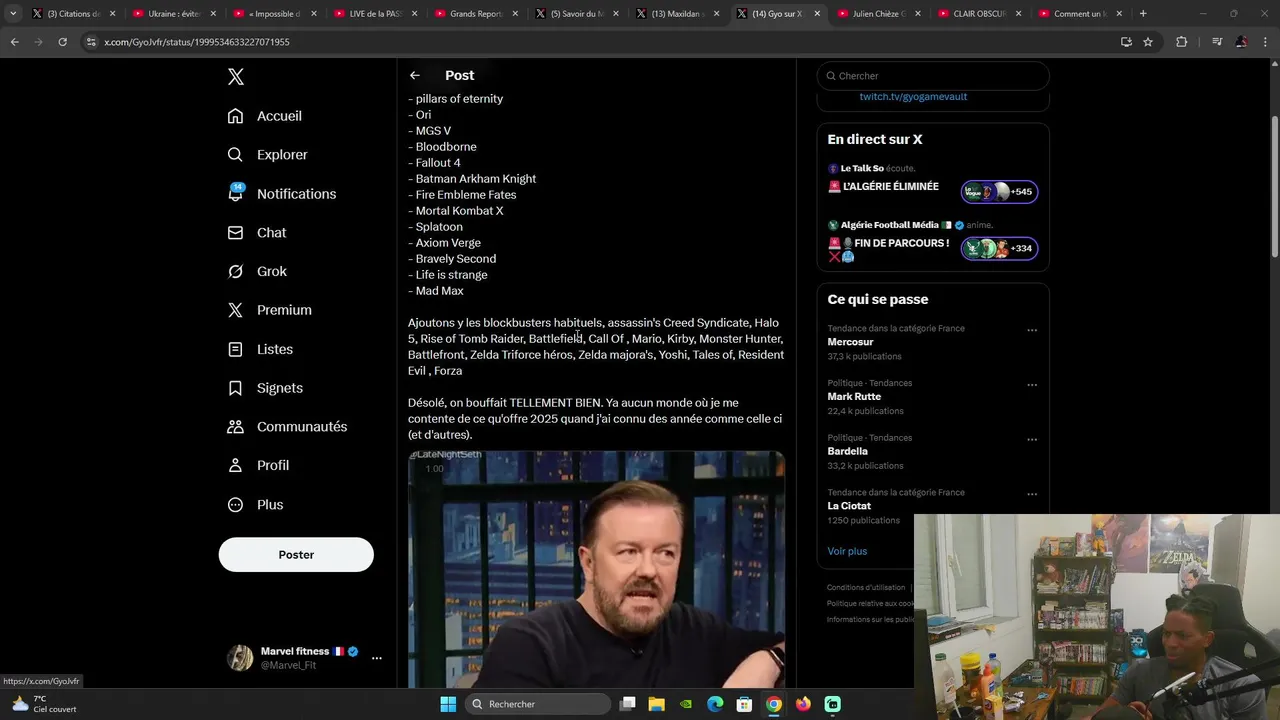The width and height of the screenshot is (1280, 720).
Task: Open options menu for Mercosur trend
Action: (1032, 330)
